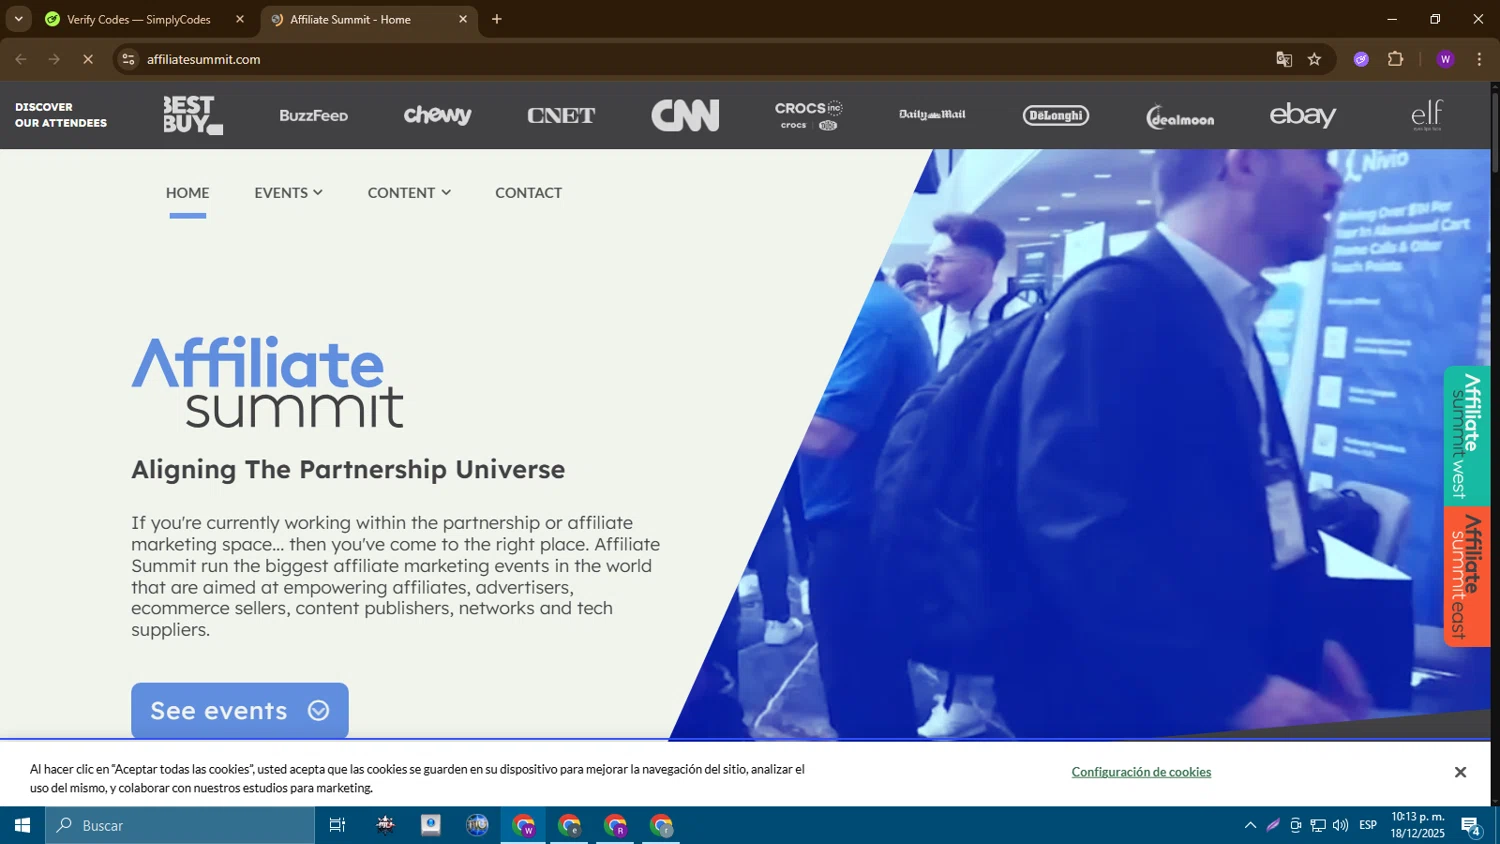Open the CONTACT nav link
The height and width of the screenshot is (844, 1500).
(x=528, y=193)
